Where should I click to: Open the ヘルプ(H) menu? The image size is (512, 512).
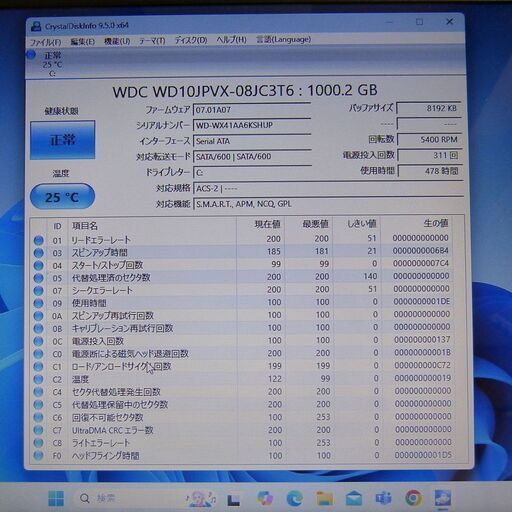(231, 40)
